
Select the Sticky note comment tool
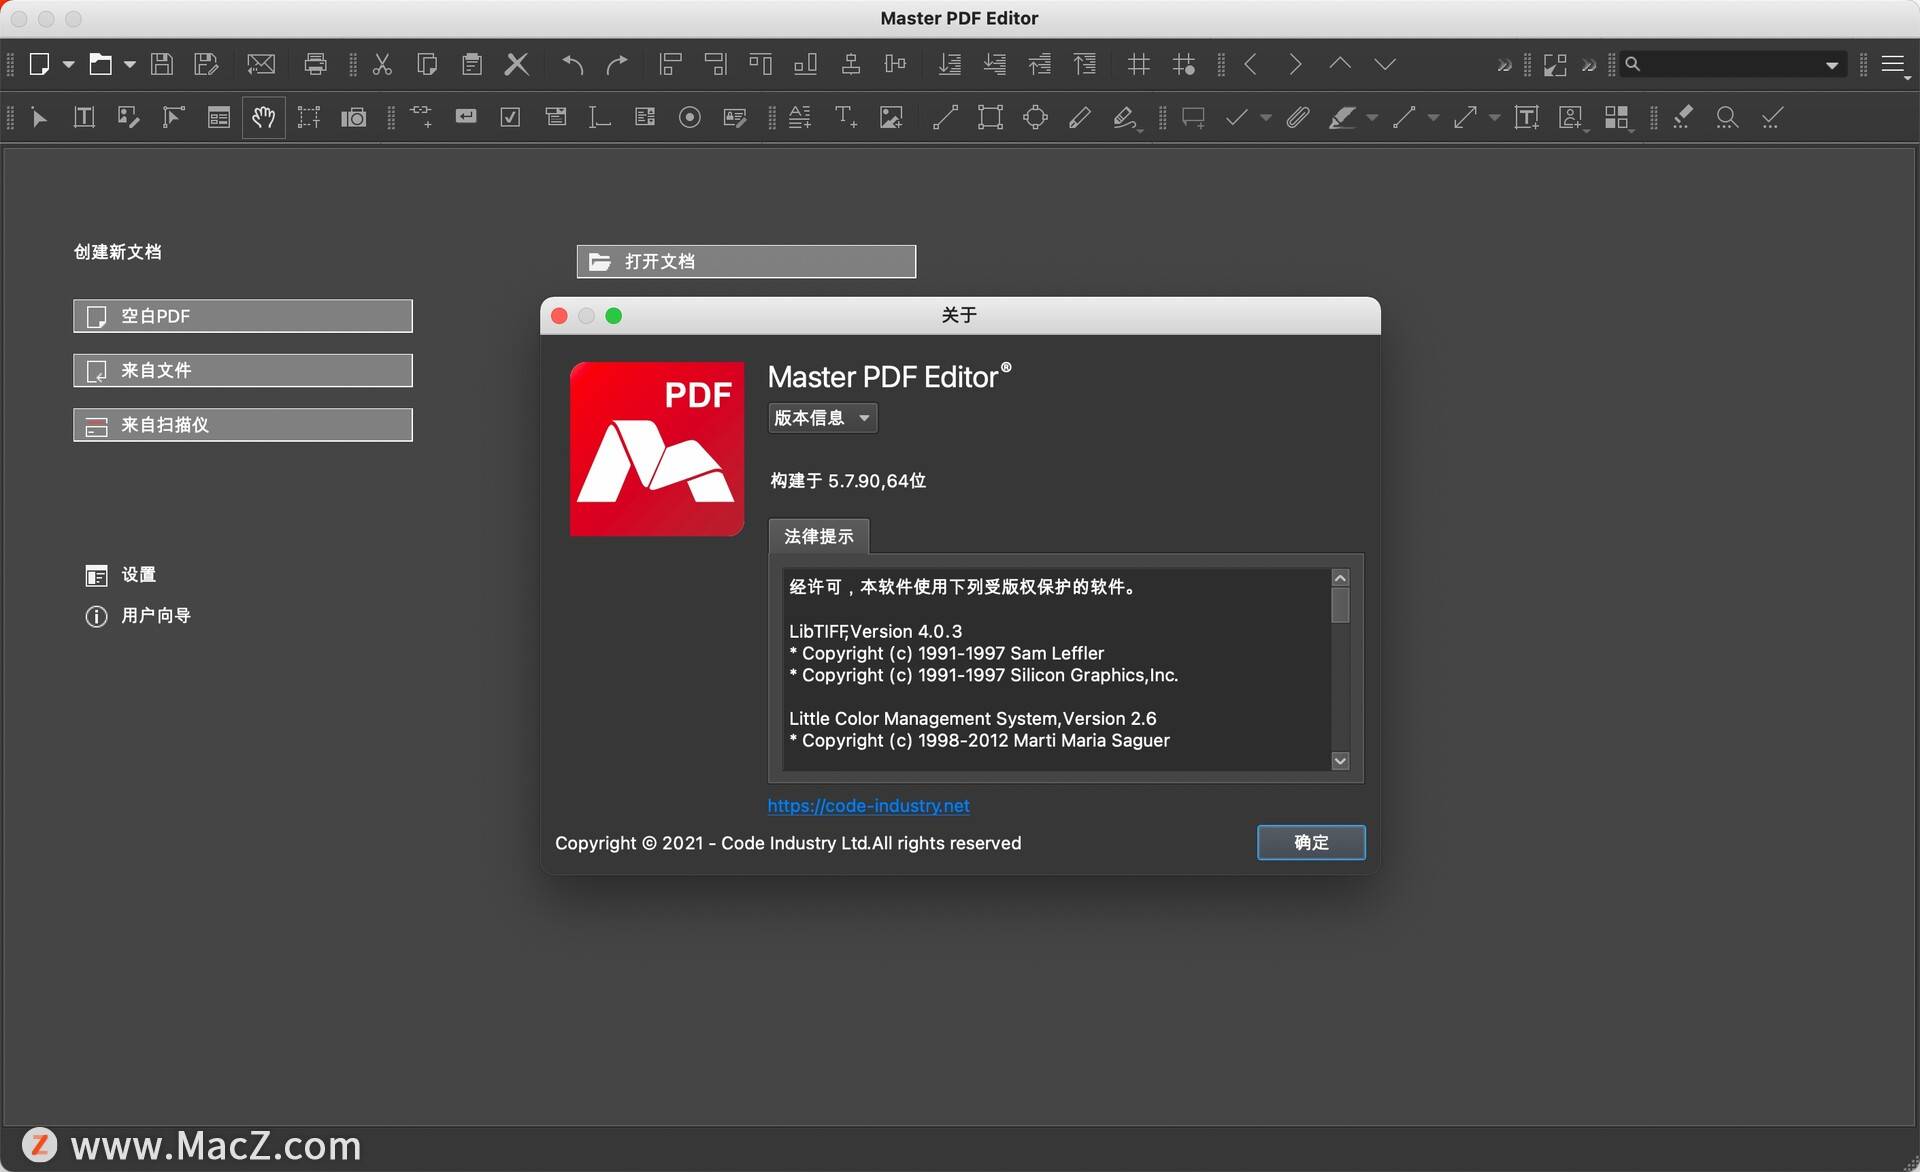point(1193,117)
